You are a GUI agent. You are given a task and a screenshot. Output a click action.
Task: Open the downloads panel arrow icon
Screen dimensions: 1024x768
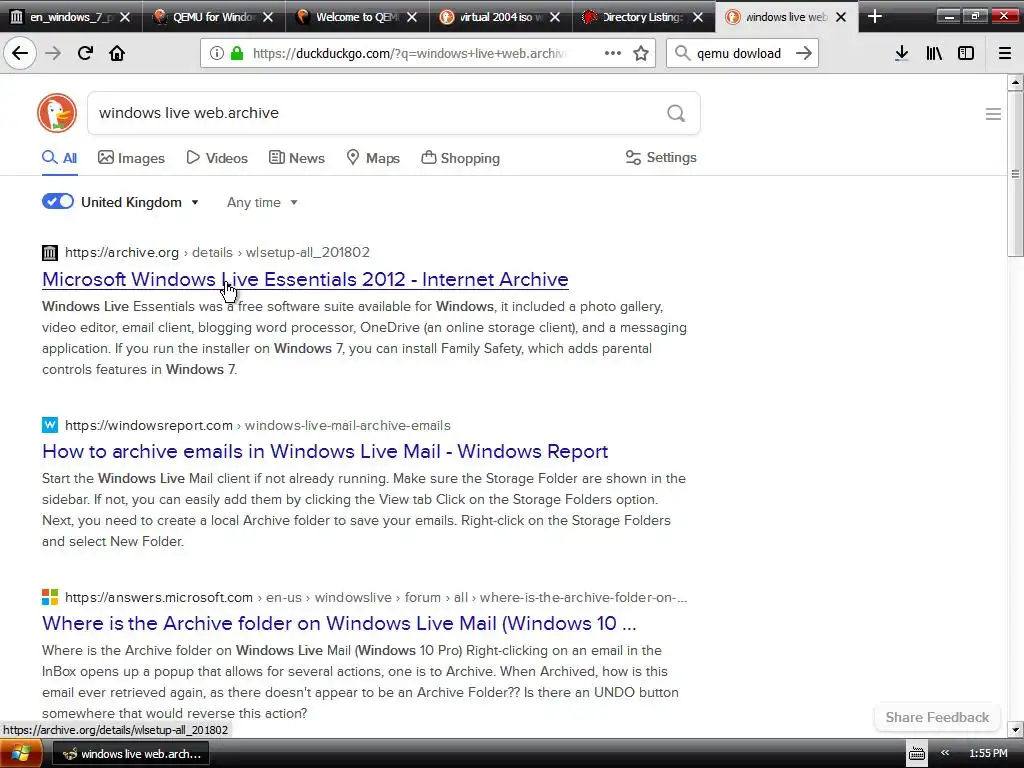901,53
